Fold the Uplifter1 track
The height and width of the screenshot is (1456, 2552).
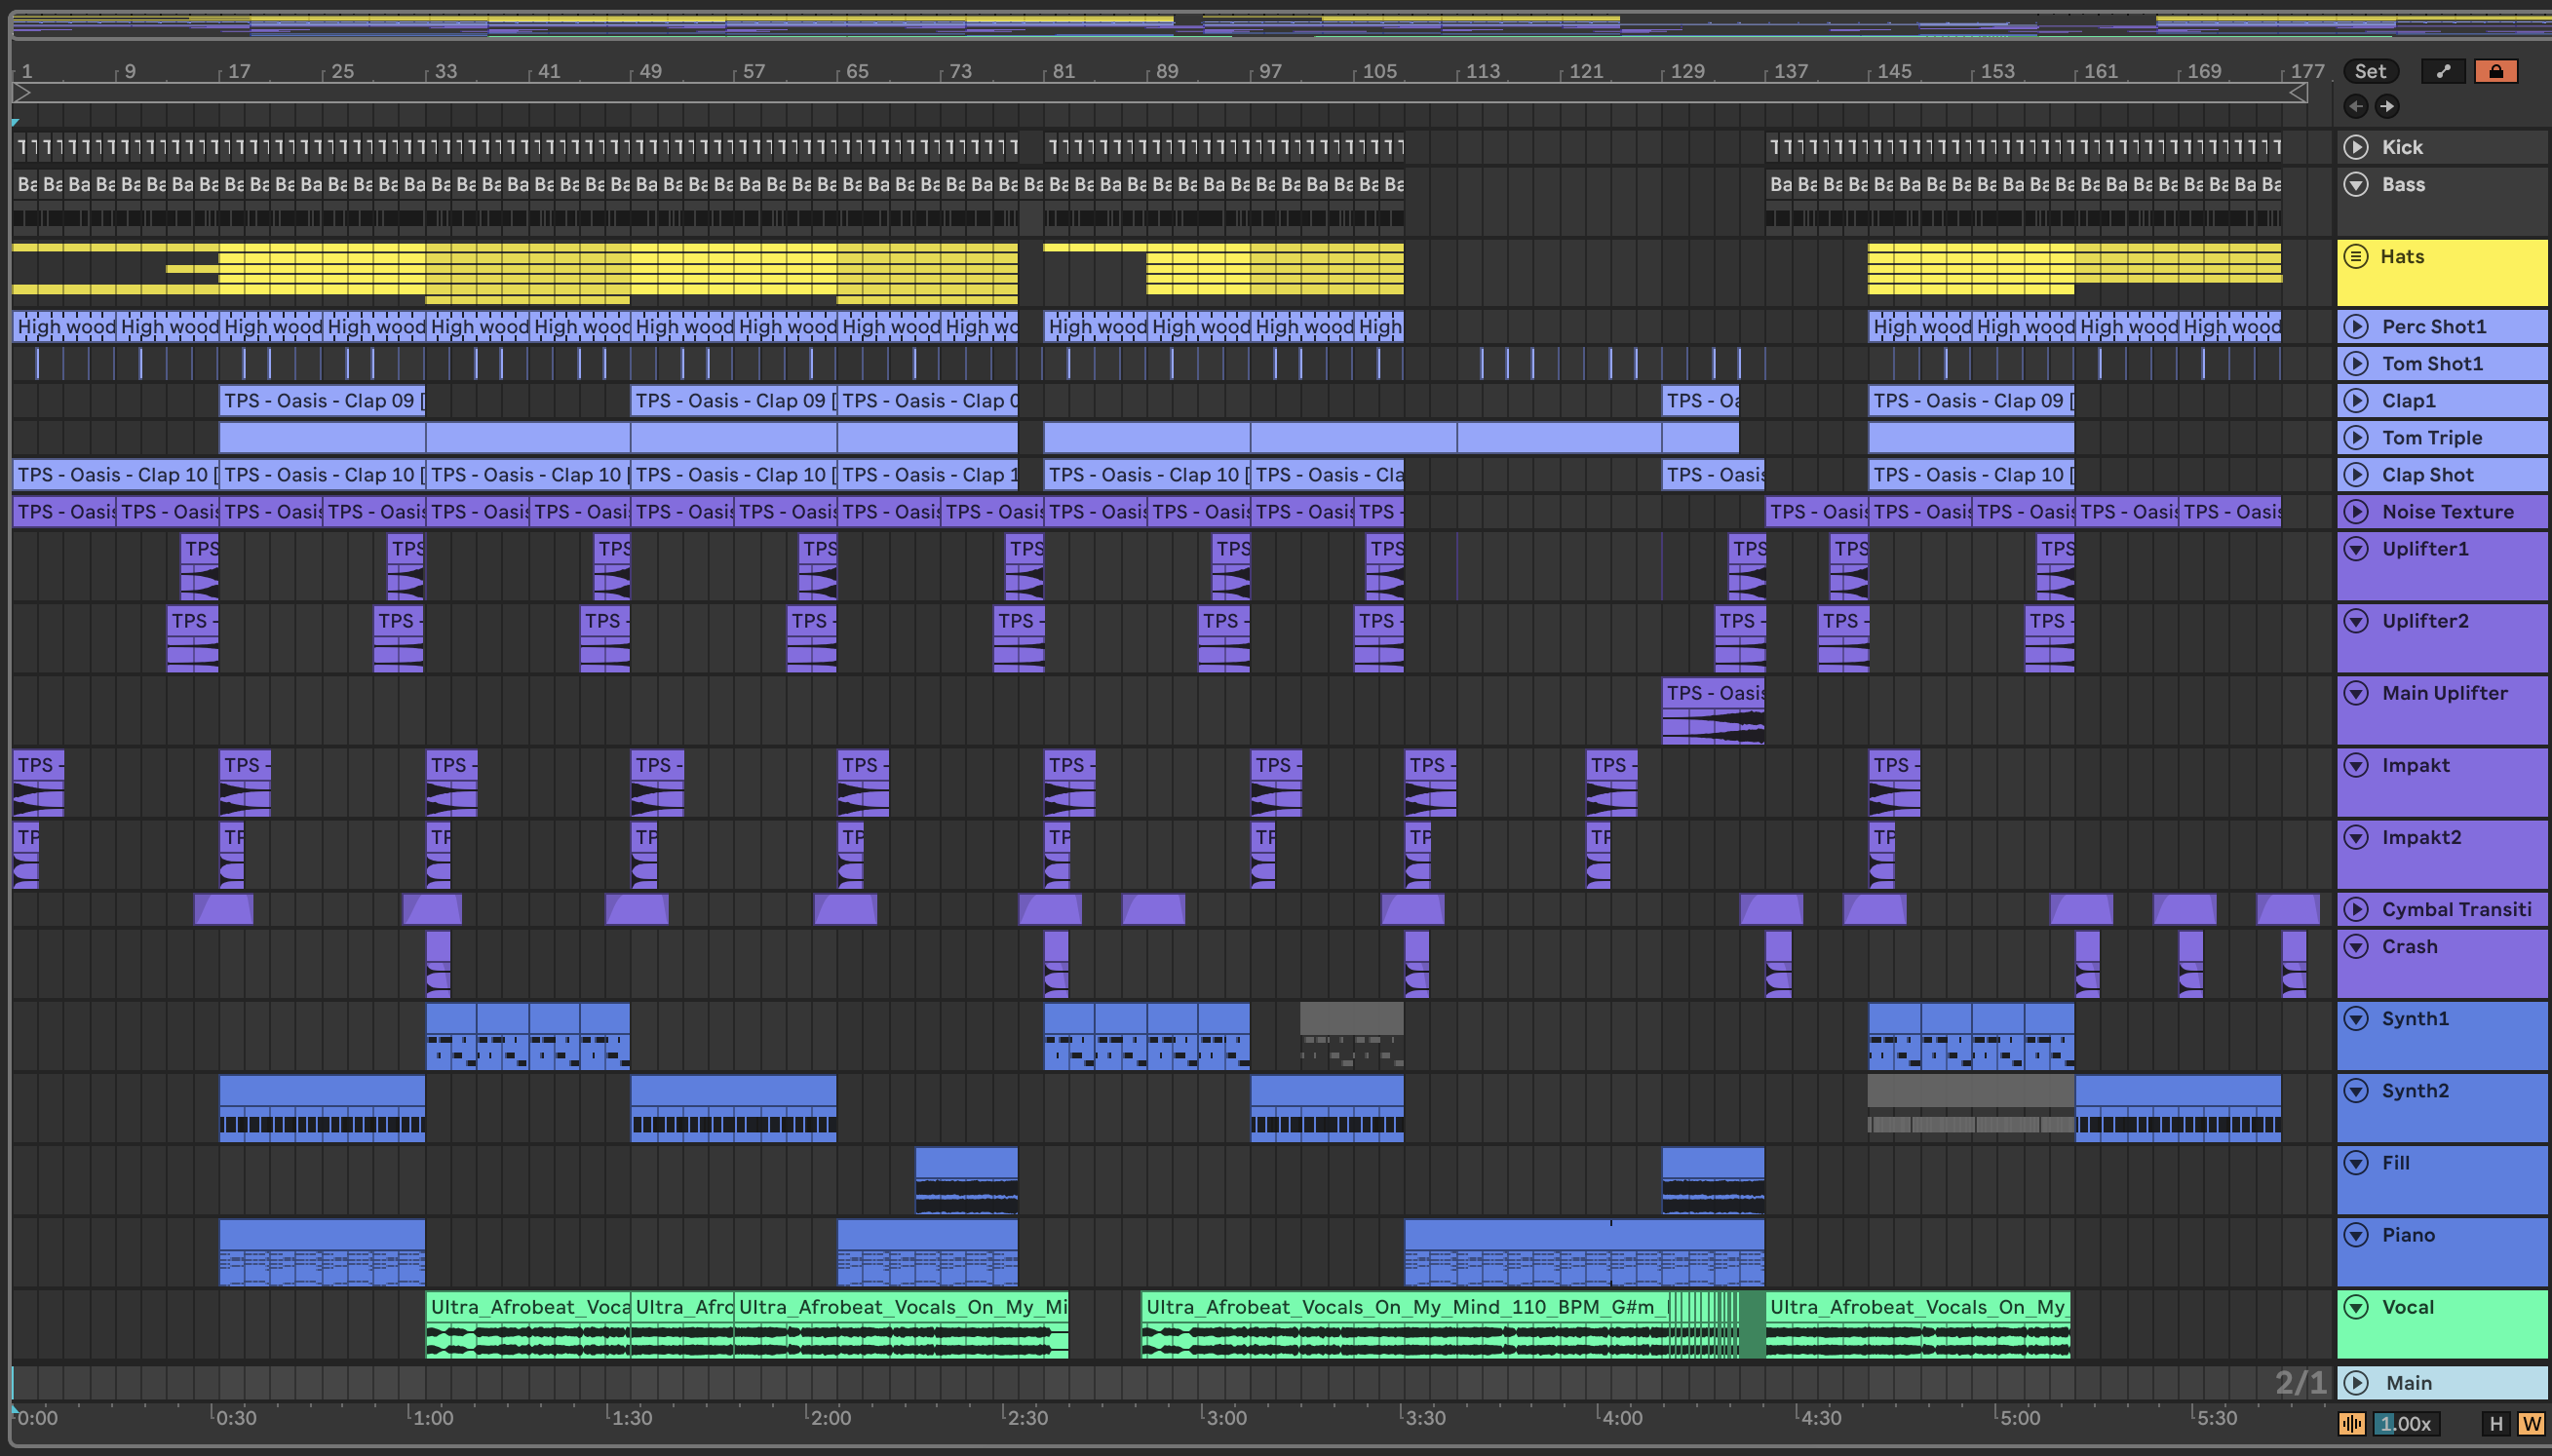pos(2356,548)
